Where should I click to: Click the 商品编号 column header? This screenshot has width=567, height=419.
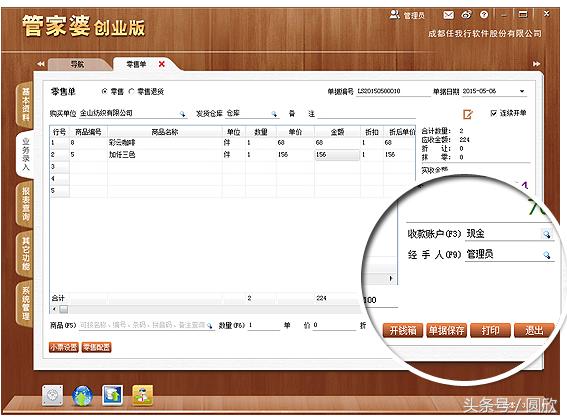point(88,132)
